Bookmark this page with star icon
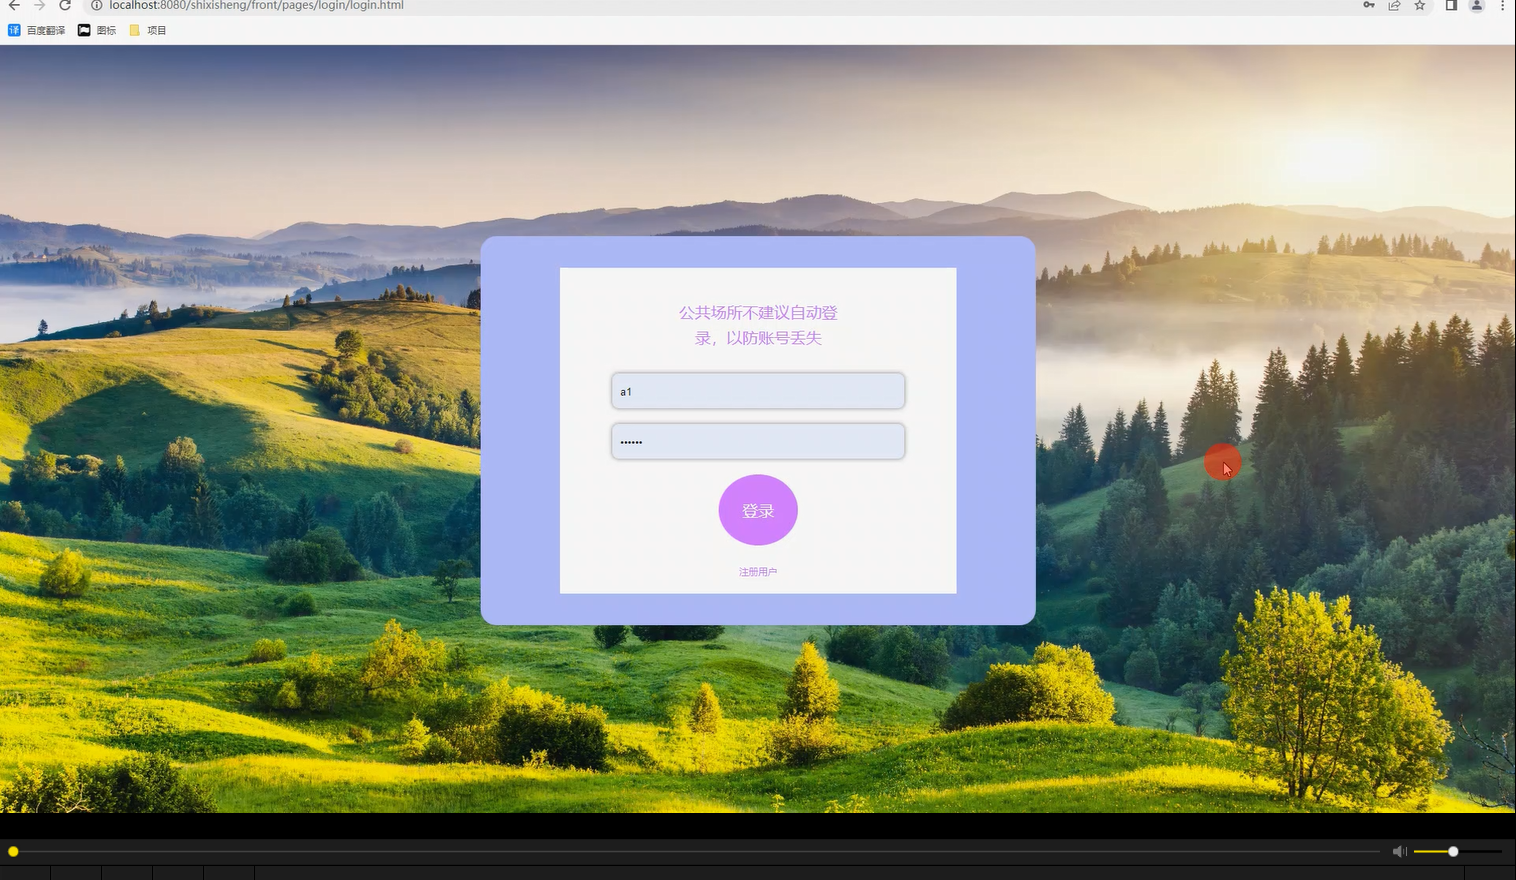This screenshot has height=880, width=1516. click(1420, 5)
